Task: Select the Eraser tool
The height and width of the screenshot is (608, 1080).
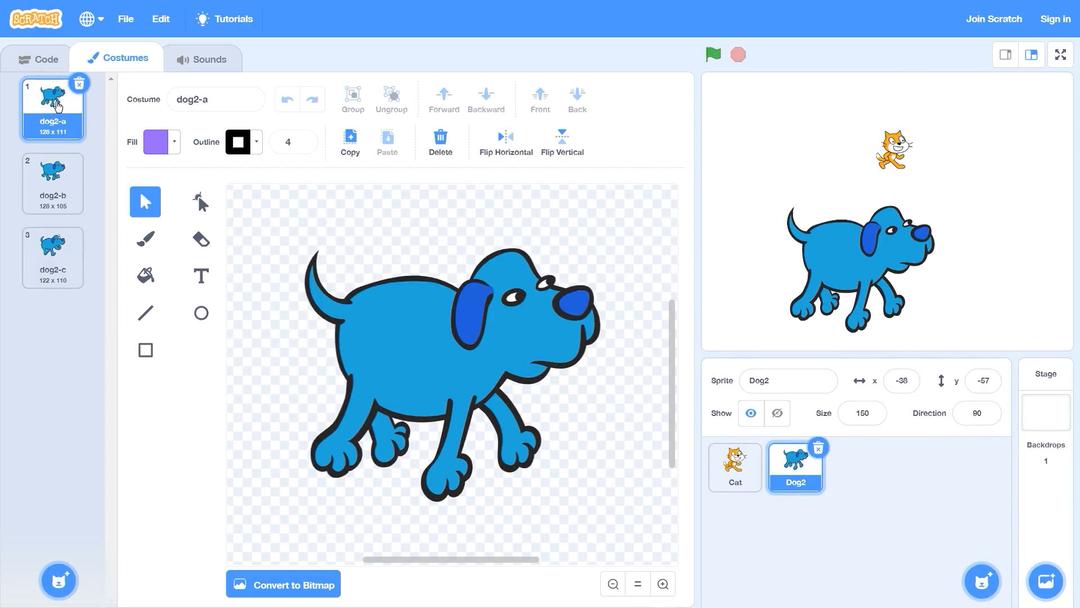Action: 201,239
